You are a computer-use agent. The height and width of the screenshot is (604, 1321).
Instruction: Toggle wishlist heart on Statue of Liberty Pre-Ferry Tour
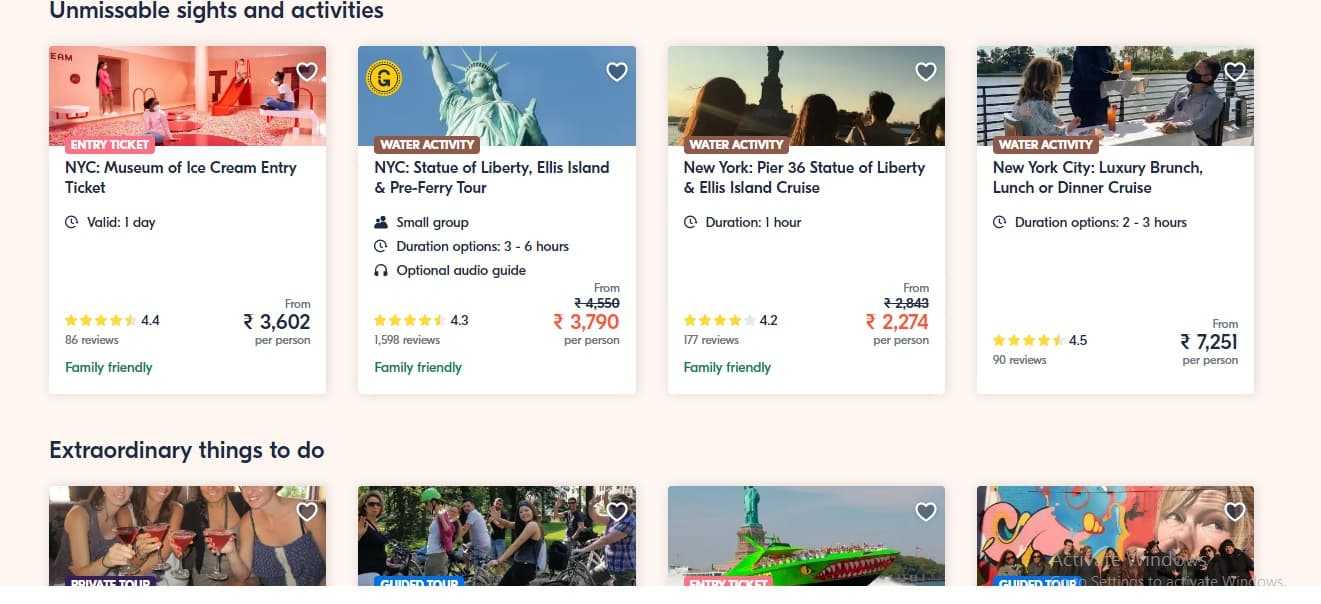(x=617, y=72)
